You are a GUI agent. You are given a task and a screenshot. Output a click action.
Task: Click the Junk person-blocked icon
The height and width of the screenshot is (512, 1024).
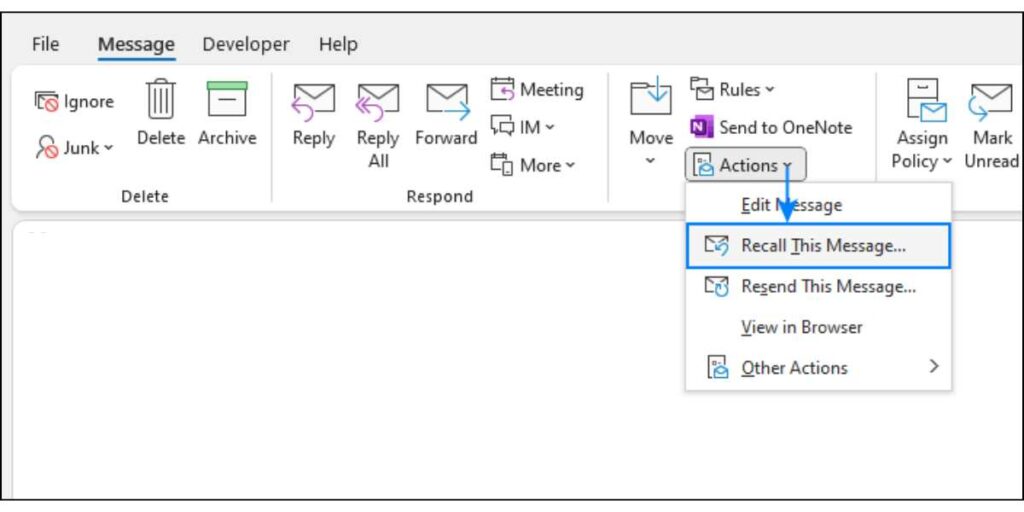pyautogui.click(x=46, y=148)
